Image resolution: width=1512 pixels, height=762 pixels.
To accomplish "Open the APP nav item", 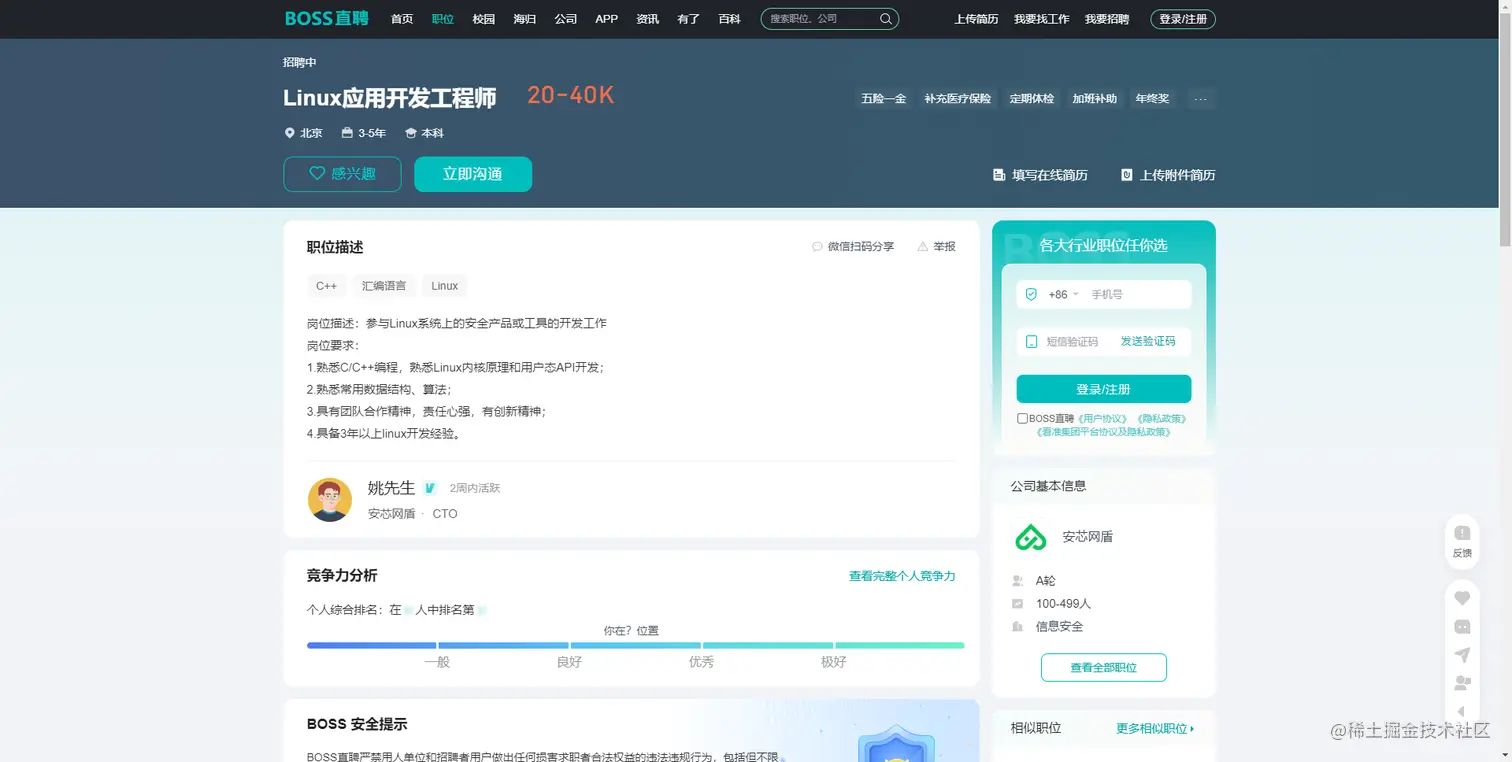I will tap(607, 19).
